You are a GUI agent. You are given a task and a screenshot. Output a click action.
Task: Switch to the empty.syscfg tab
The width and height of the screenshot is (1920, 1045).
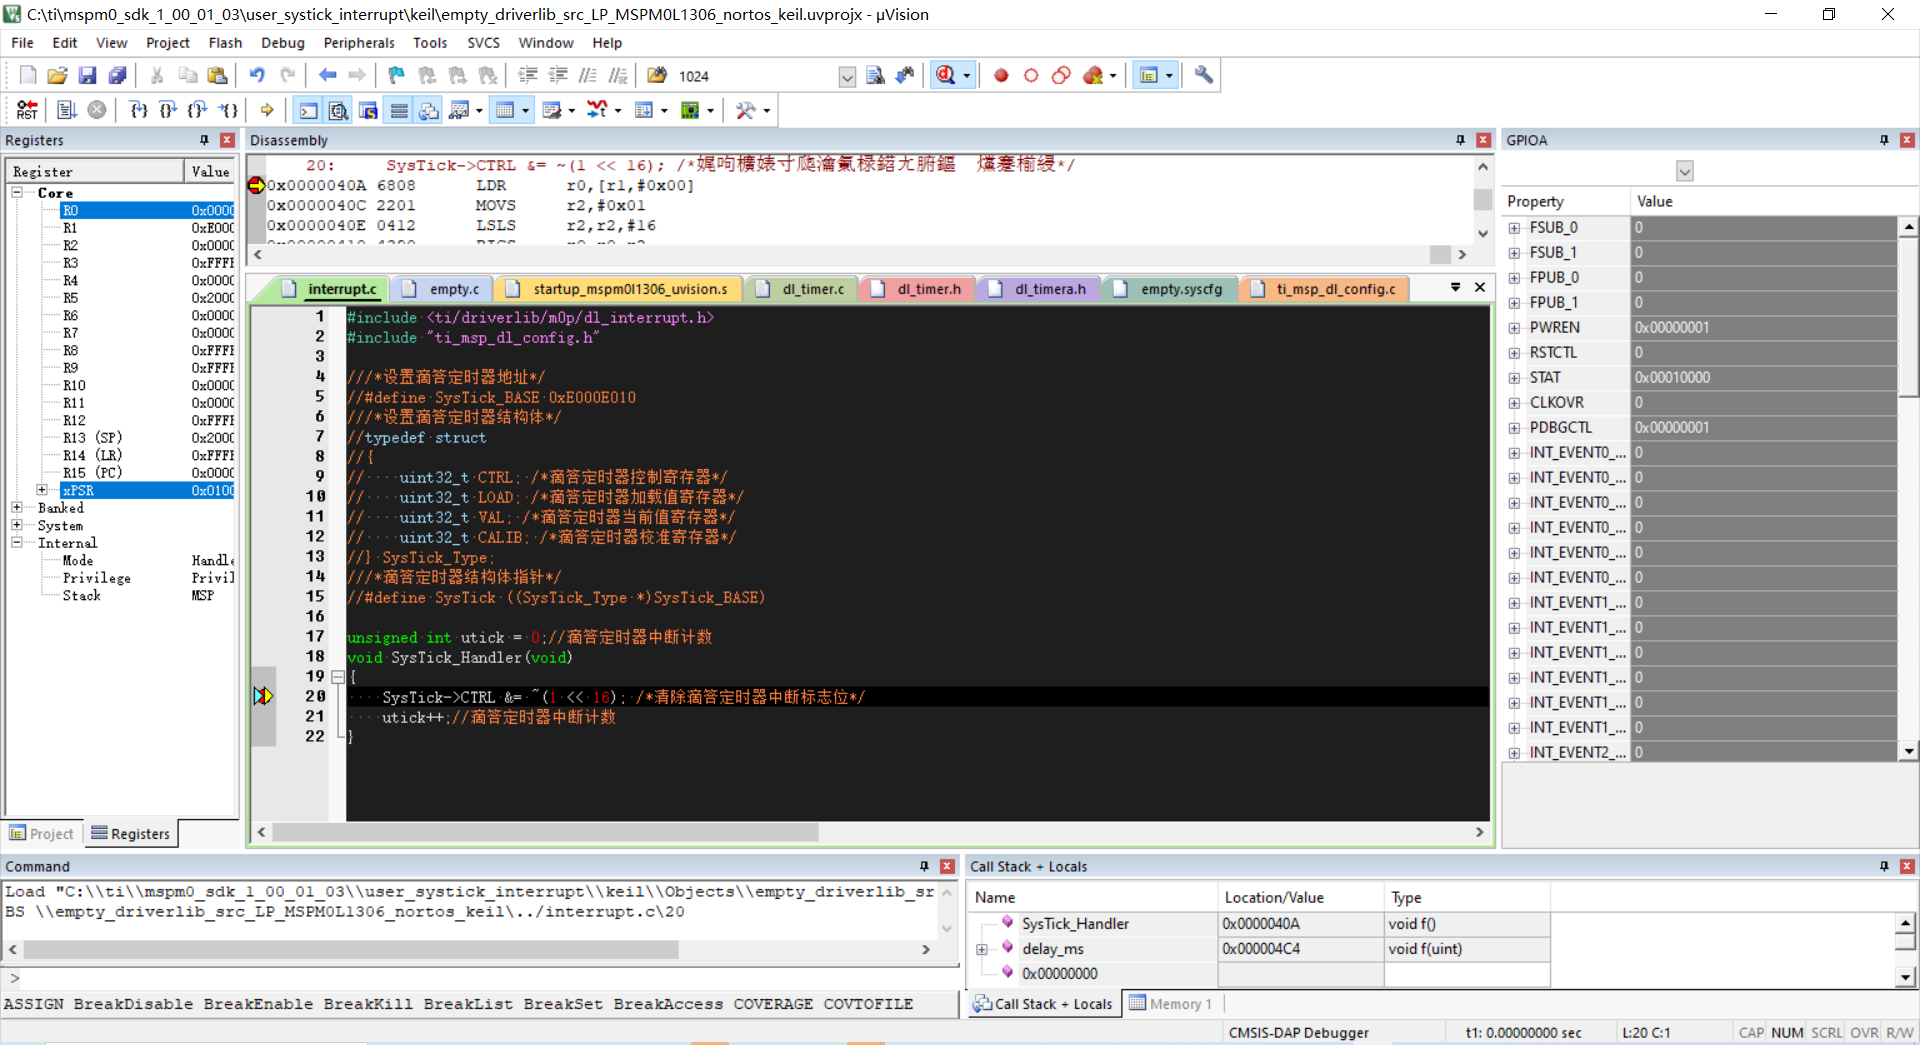click(x=1170, y=289)
